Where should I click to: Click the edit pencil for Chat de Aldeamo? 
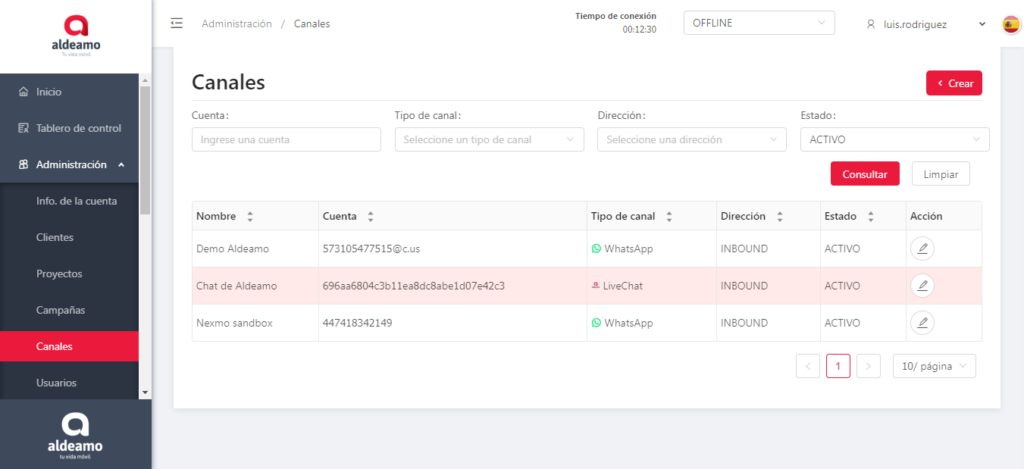922,286
